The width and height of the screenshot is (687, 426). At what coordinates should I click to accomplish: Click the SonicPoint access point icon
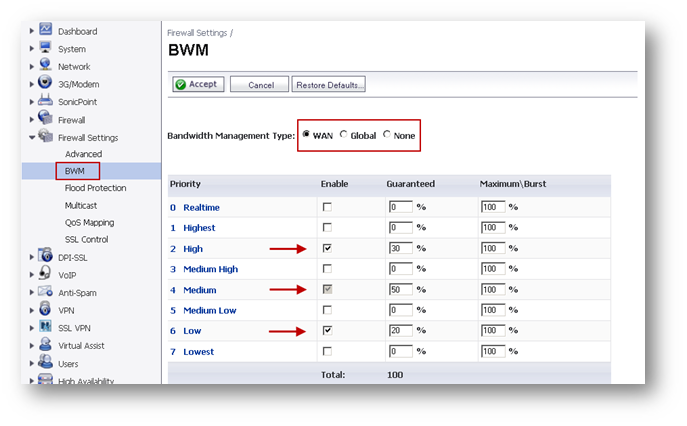pos(45,99)
